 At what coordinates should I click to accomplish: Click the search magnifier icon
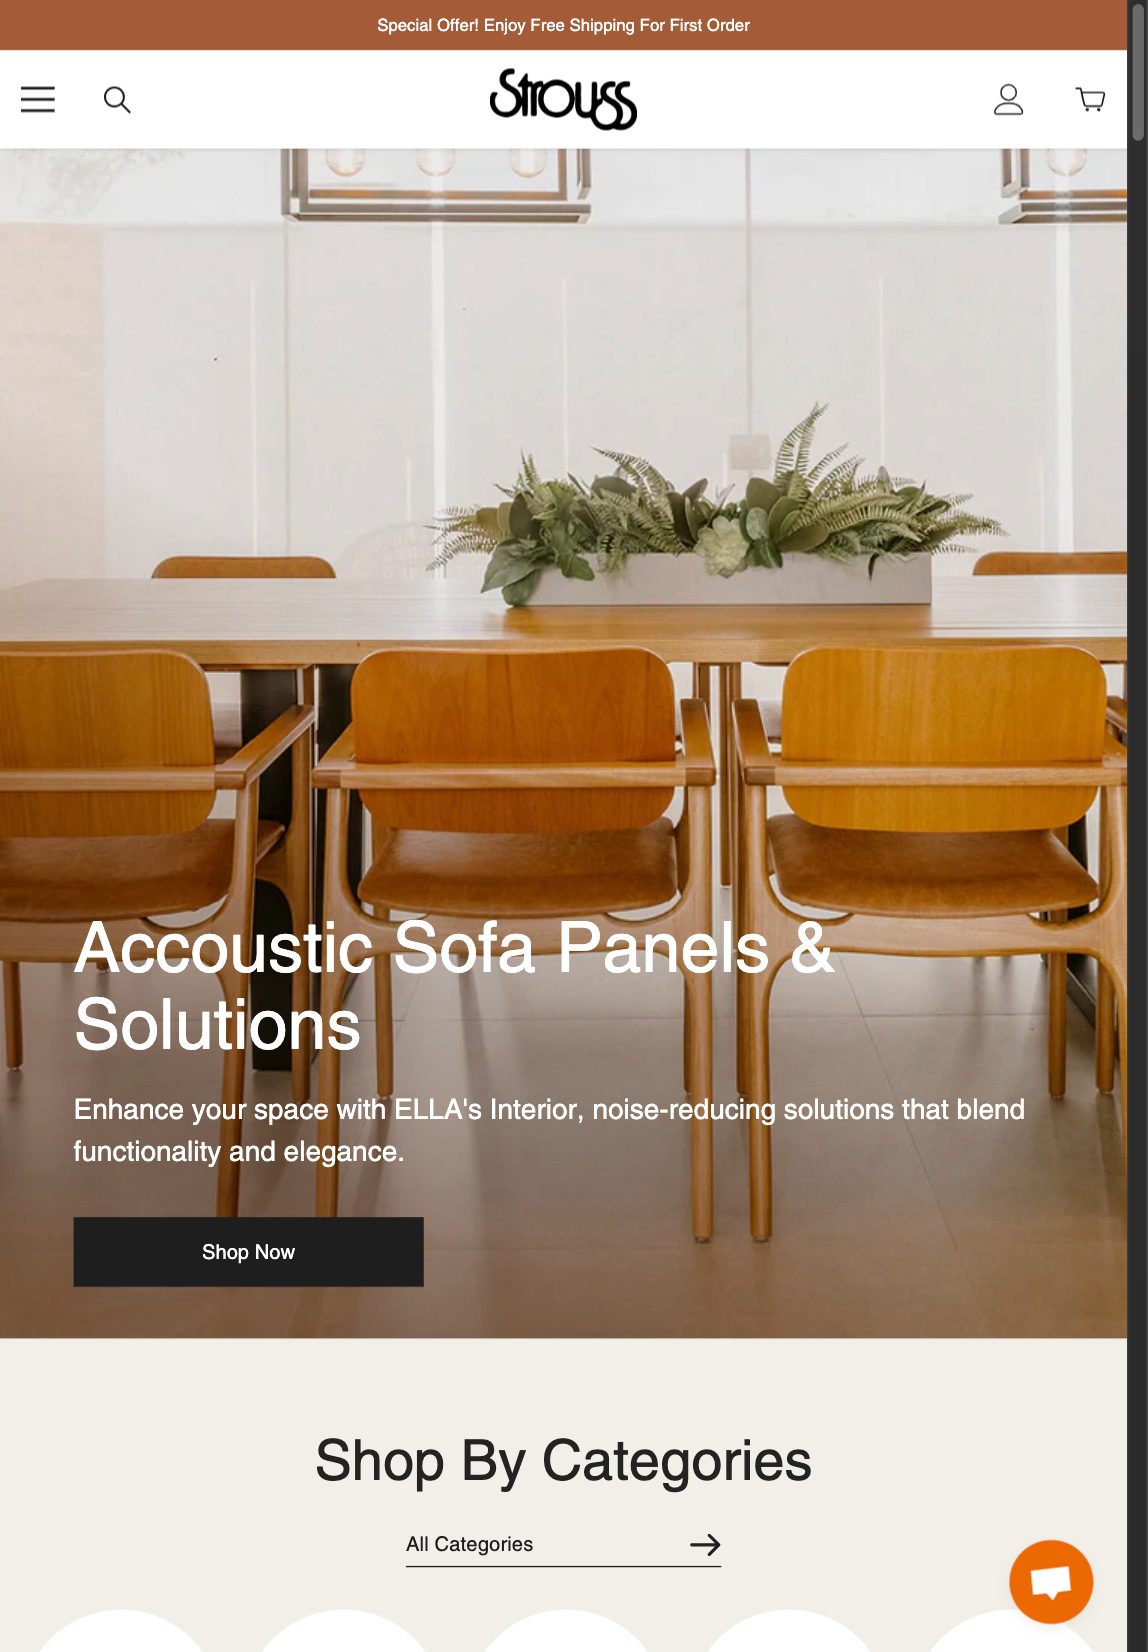[117, 99]
